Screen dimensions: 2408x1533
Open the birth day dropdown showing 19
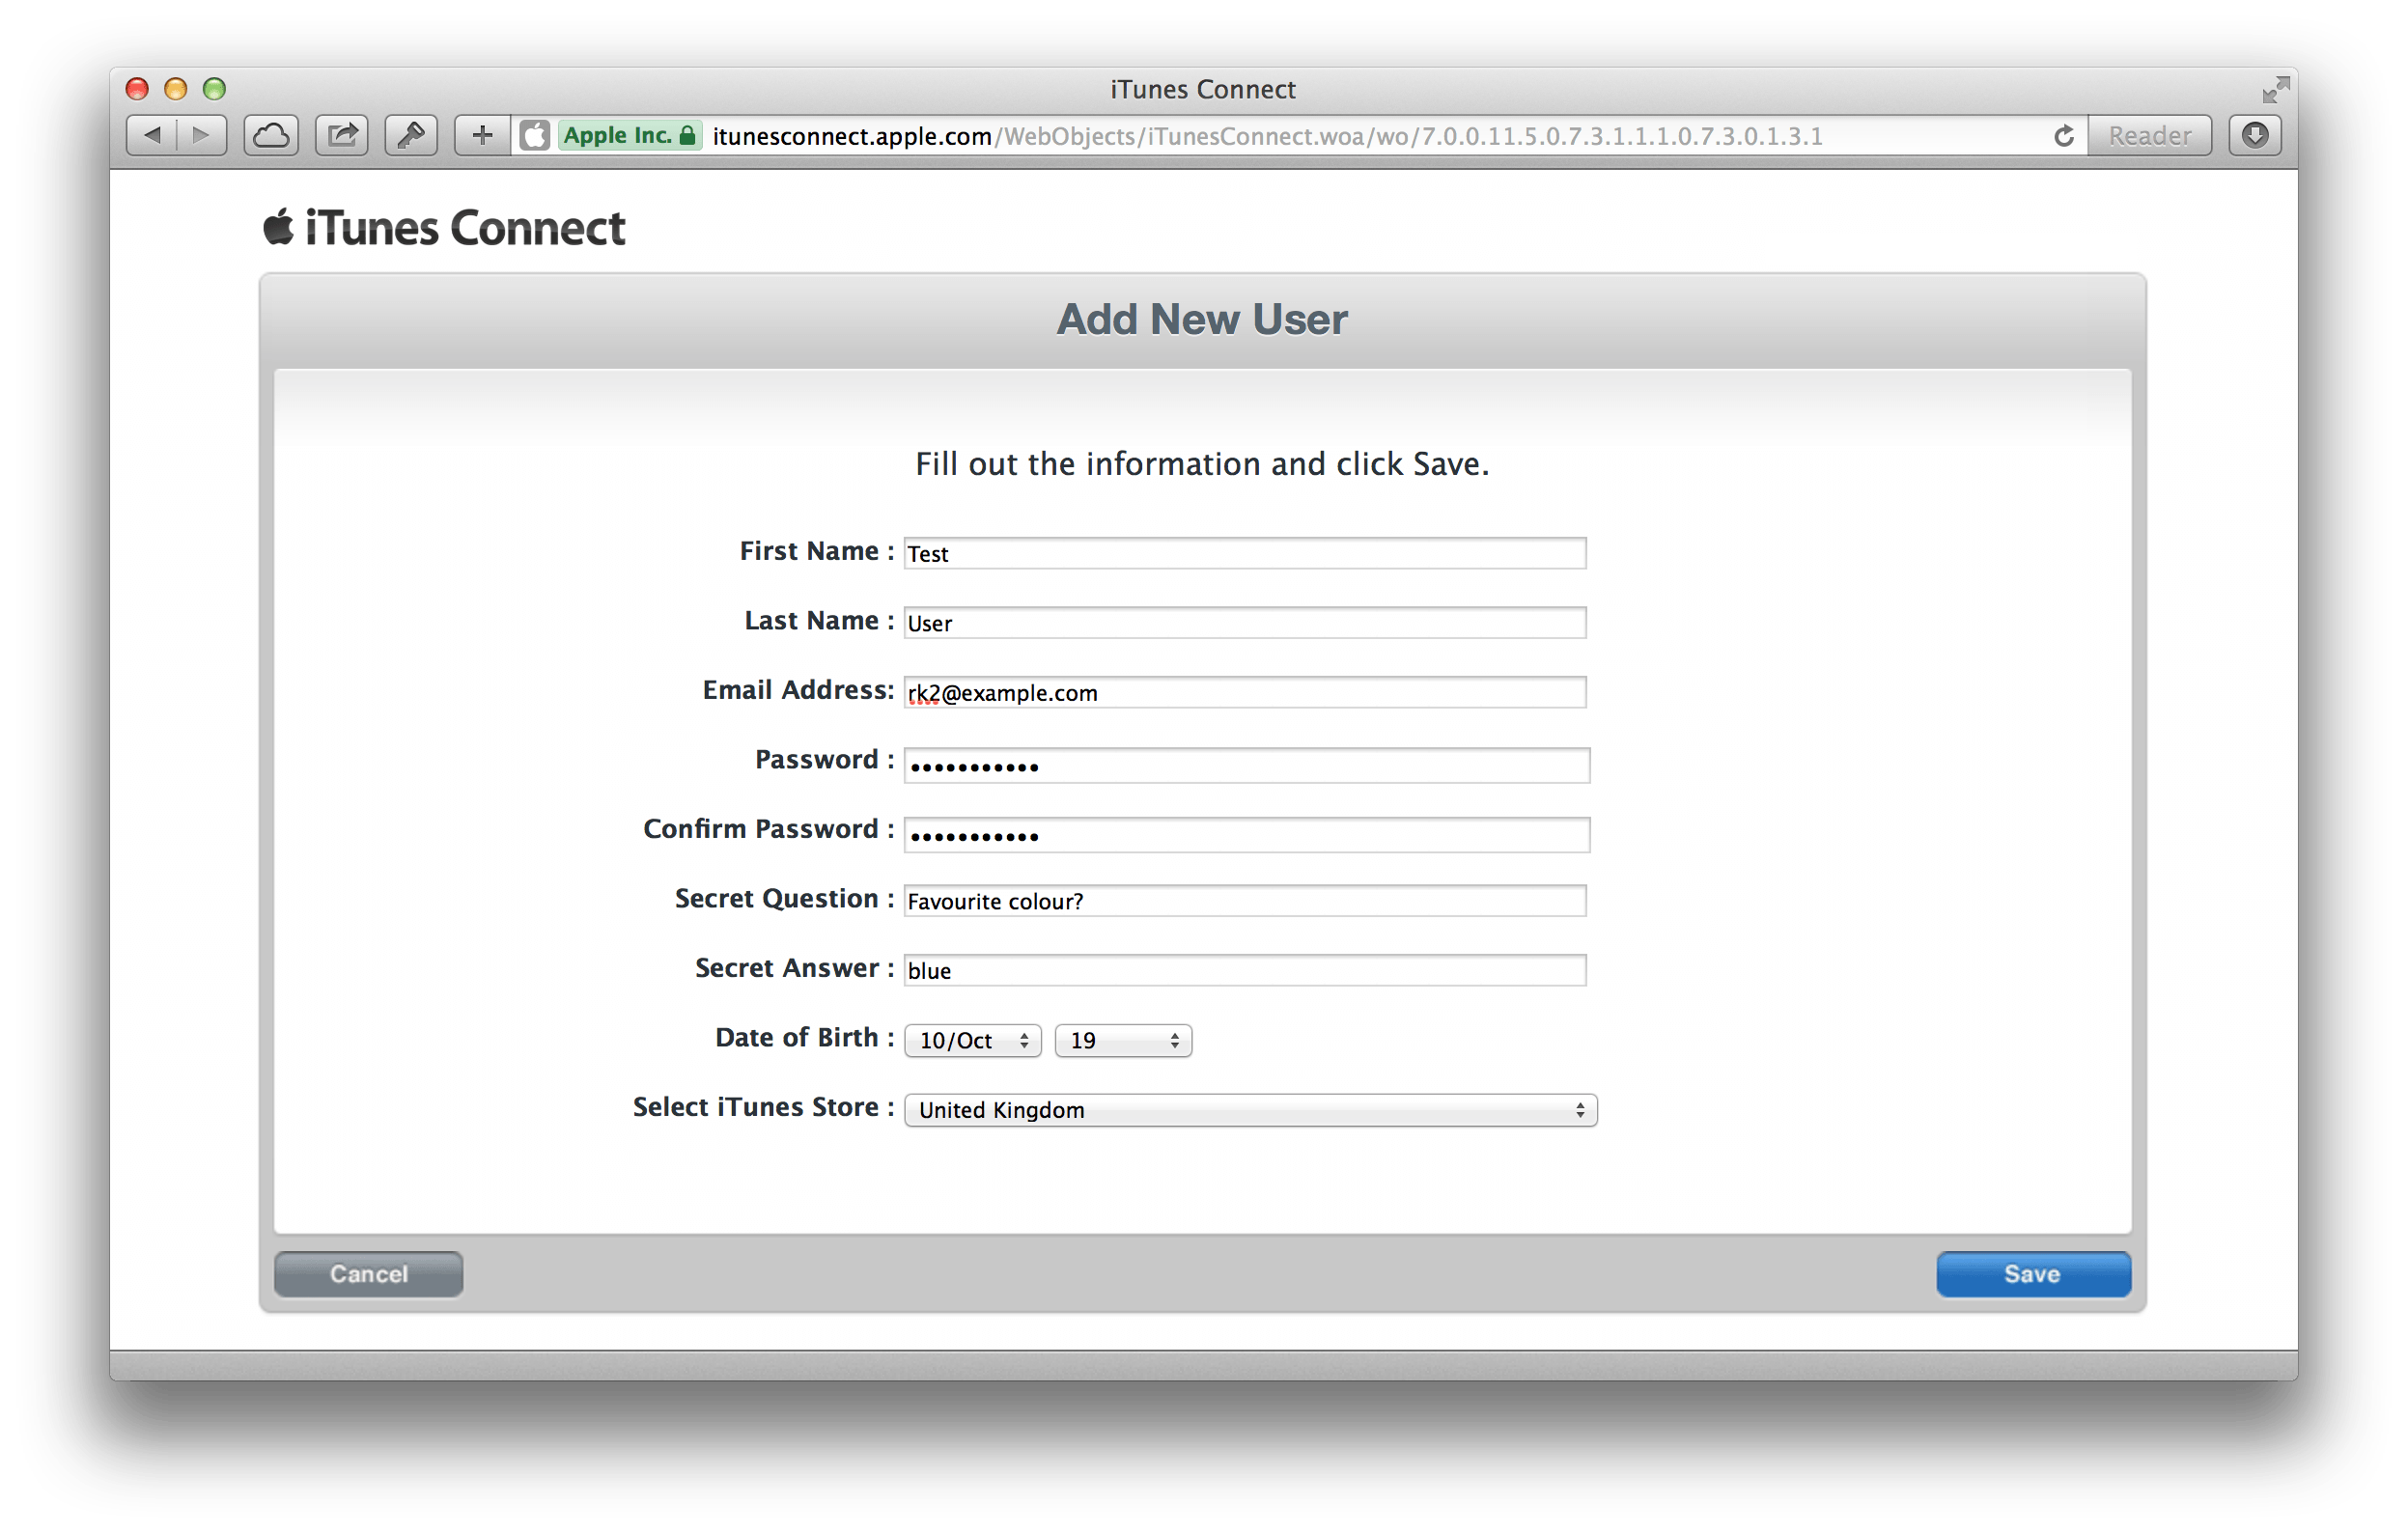coord(1123,1040)
